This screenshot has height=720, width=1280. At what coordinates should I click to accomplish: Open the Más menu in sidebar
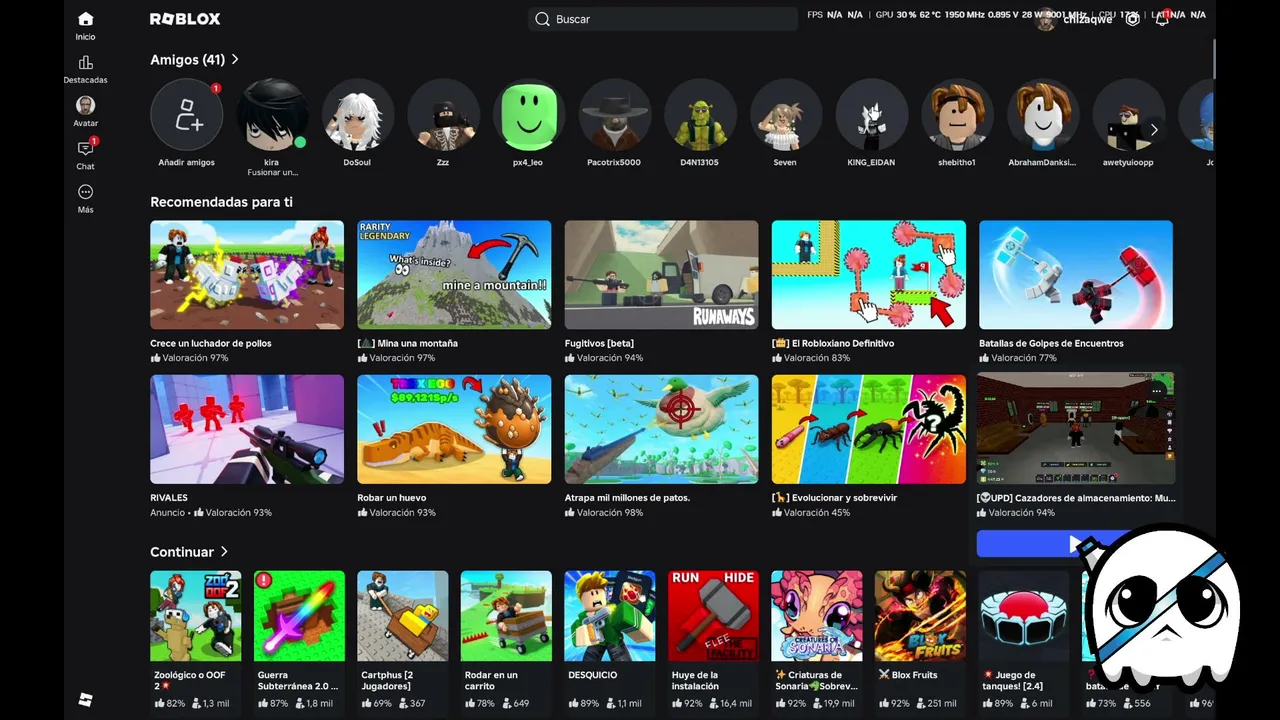pyautogui.click(x=85, y=198)
